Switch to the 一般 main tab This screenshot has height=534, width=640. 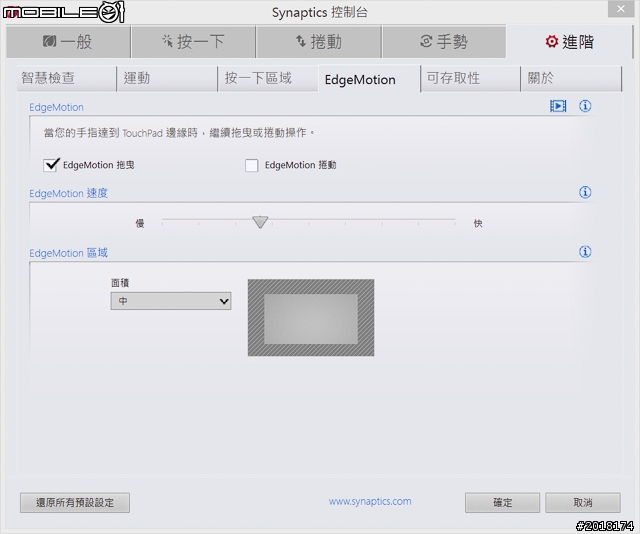[x=68, y=41]
